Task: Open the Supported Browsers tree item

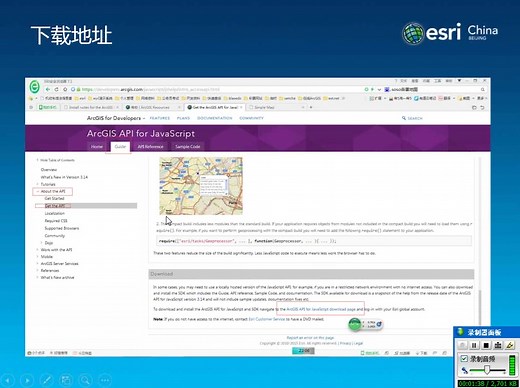Action: [x=62, y=228]
